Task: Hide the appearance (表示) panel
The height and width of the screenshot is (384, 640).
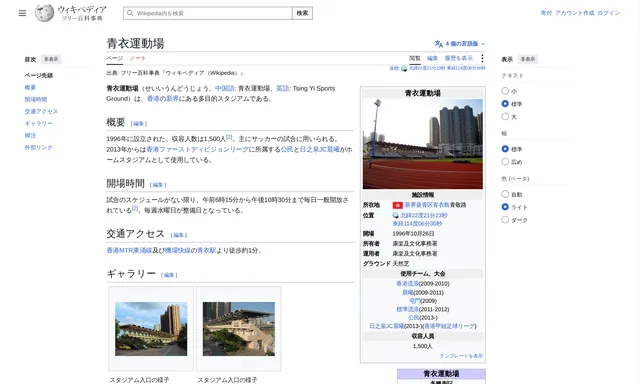Action: 528,59
